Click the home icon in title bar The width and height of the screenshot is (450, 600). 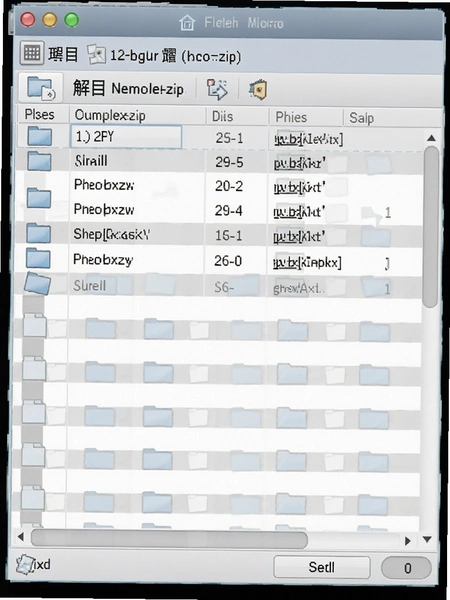point(187,22)
